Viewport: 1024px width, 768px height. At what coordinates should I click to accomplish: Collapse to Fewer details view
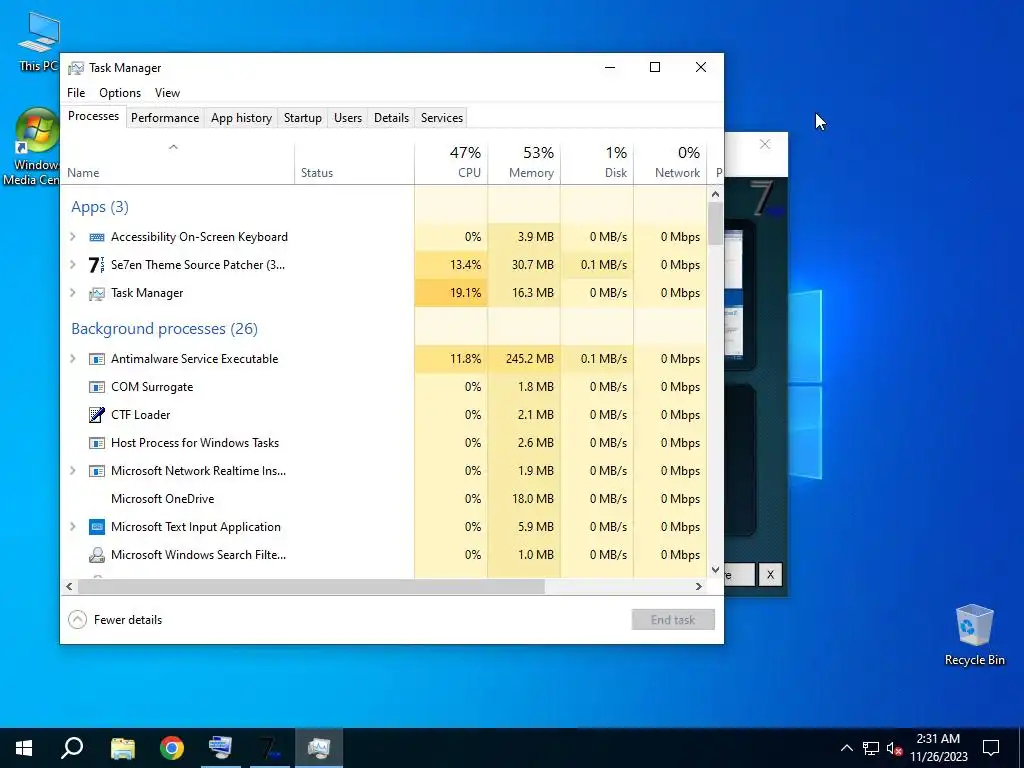click(x=115, y=620)
